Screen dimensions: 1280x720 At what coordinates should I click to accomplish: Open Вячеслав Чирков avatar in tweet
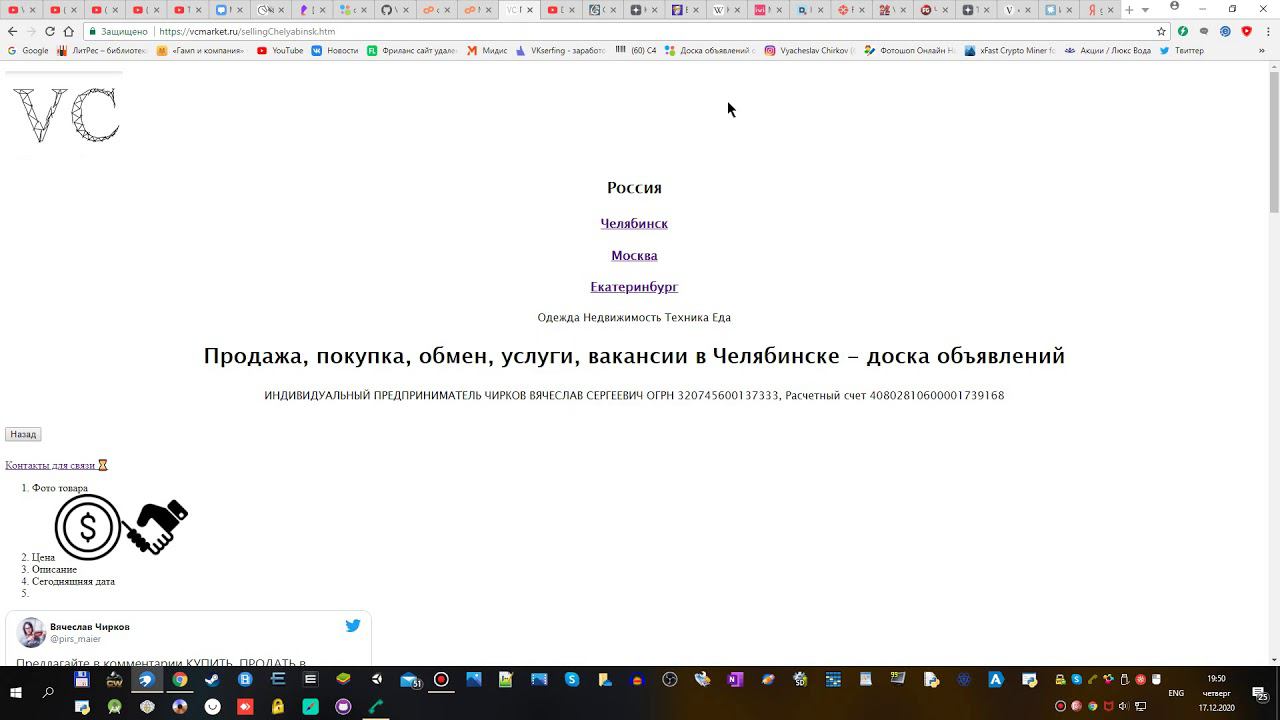click(x=31, y=632)
